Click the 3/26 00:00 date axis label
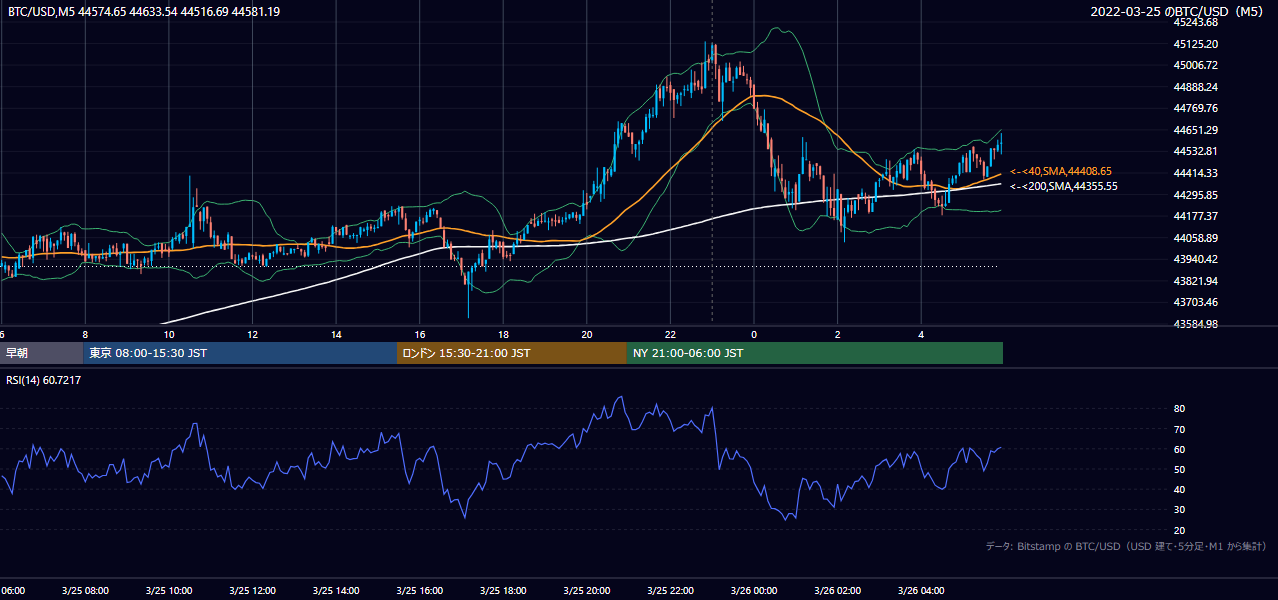The width and height of the screenshot is (1278, 600). pos(754,591)
